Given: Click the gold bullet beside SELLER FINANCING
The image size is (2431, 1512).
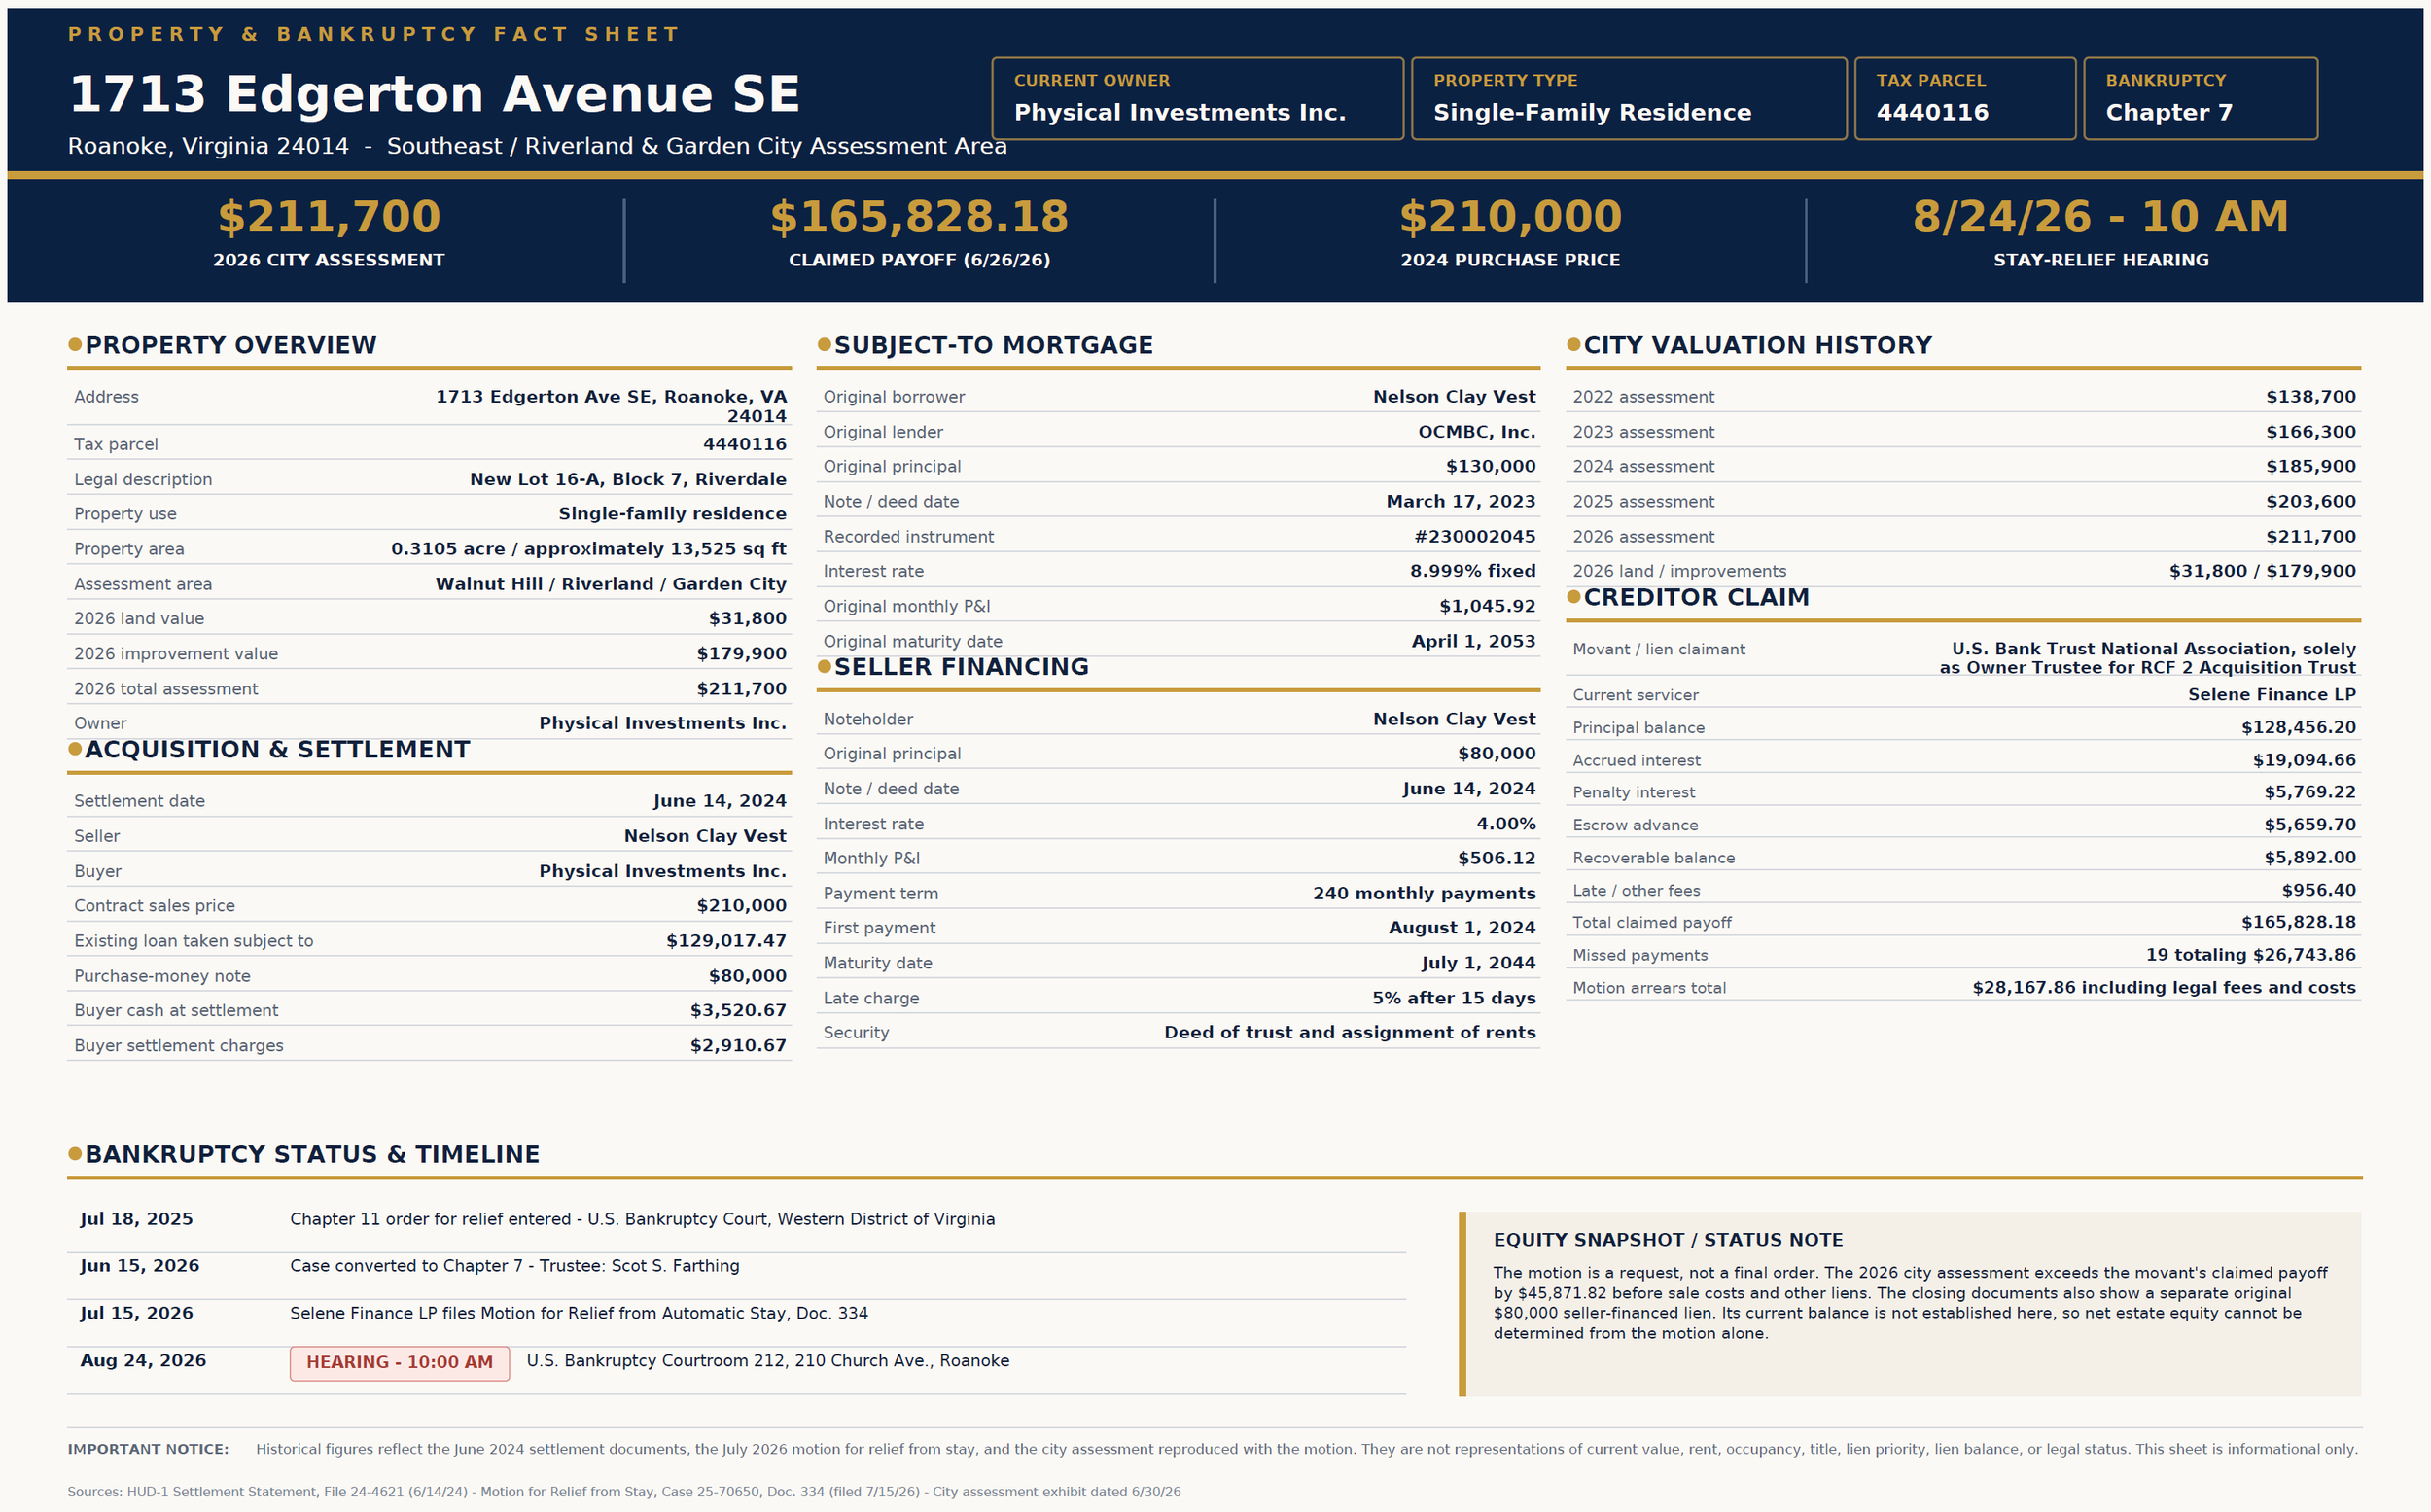Looking at the screenshot, I should 824,666.
